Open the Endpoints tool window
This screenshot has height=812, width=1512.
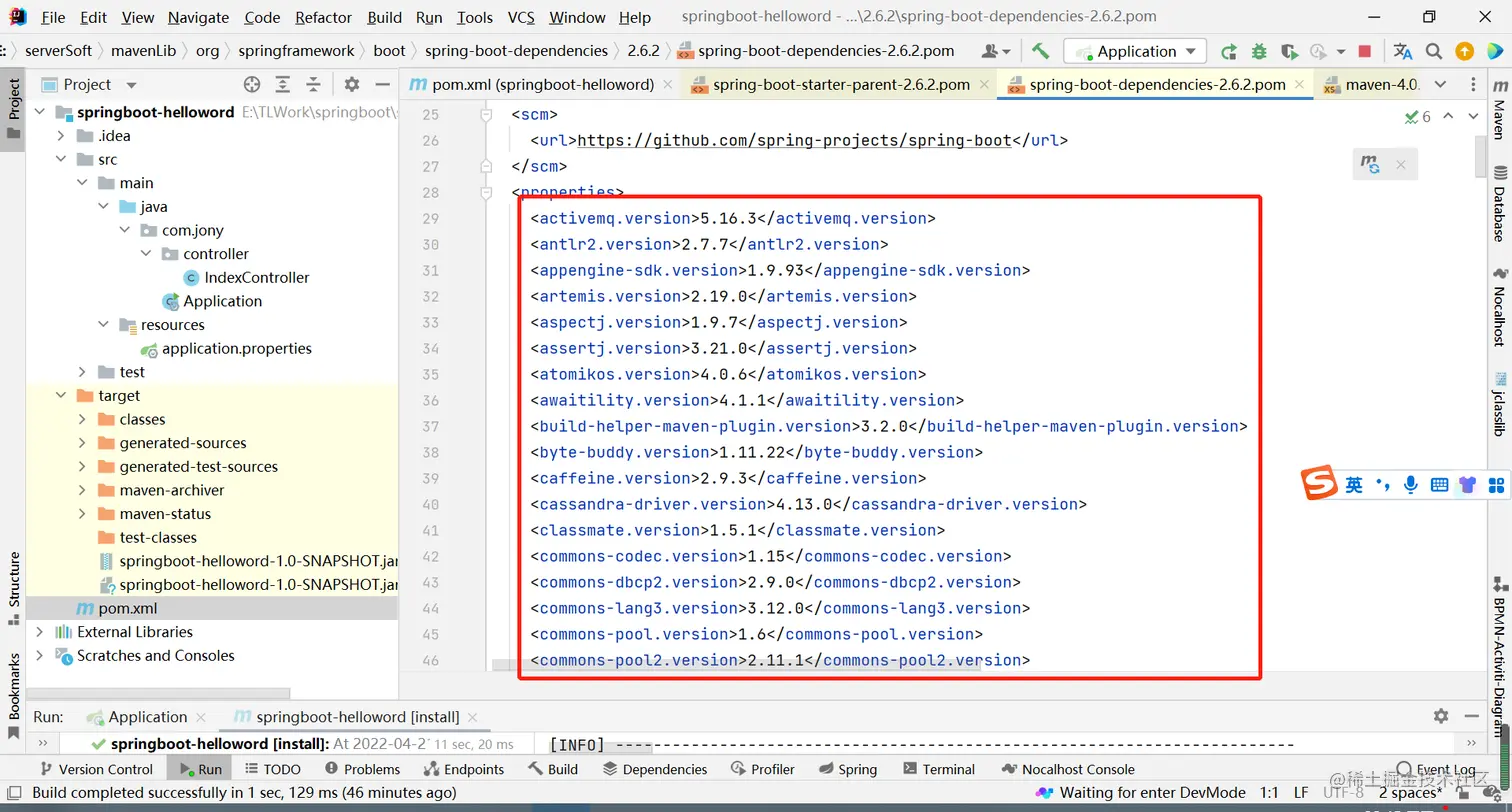click(x=463, y=769)
